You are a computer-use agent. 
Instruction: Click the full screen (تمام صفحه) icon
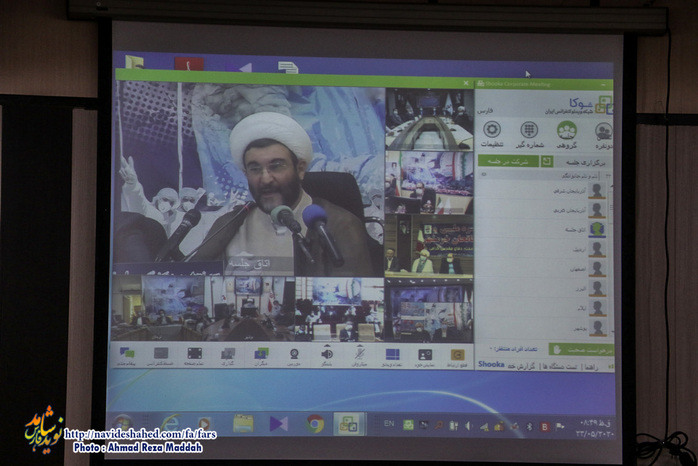(194, 354)
